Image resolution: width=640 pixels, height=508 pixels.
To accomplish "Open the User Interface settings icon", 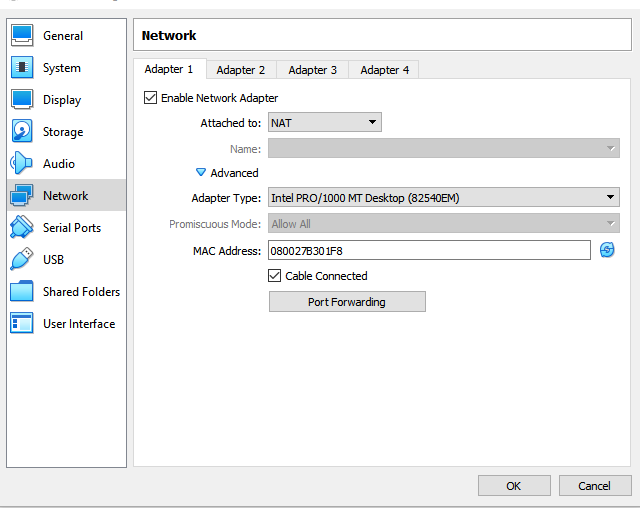I will (22, 324).
